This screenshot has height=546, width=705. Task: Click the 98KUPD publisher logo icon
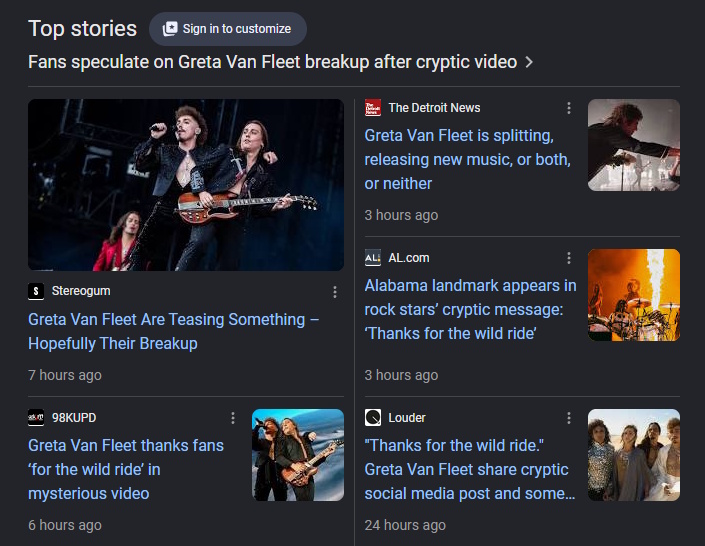(36, 418)
